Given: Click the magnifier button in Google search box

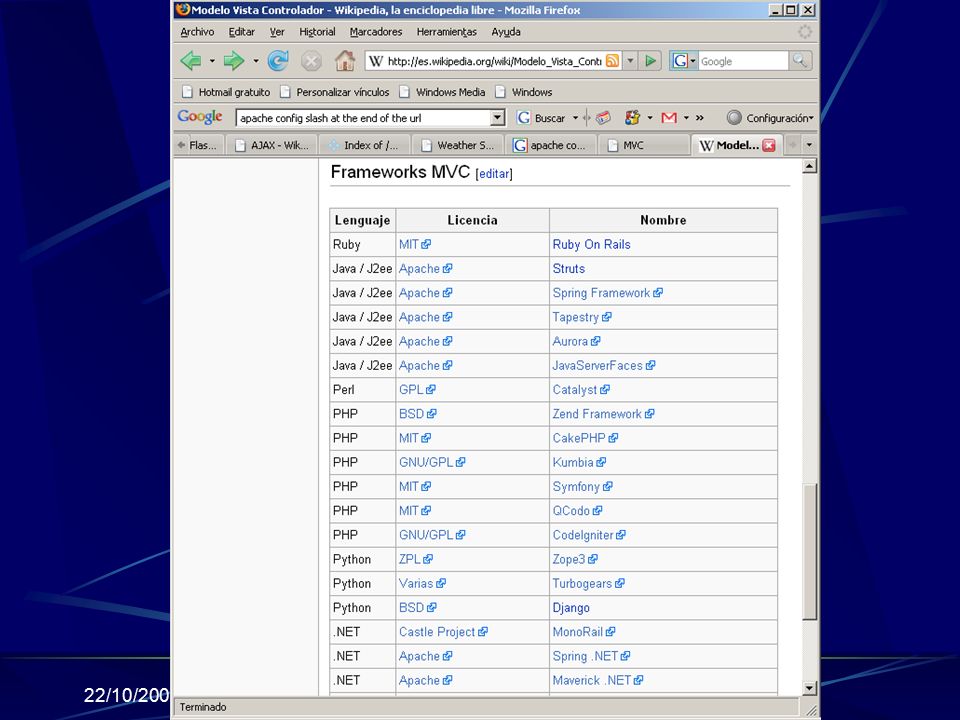Looking at the screenshot, I should (x=799, y=61).
